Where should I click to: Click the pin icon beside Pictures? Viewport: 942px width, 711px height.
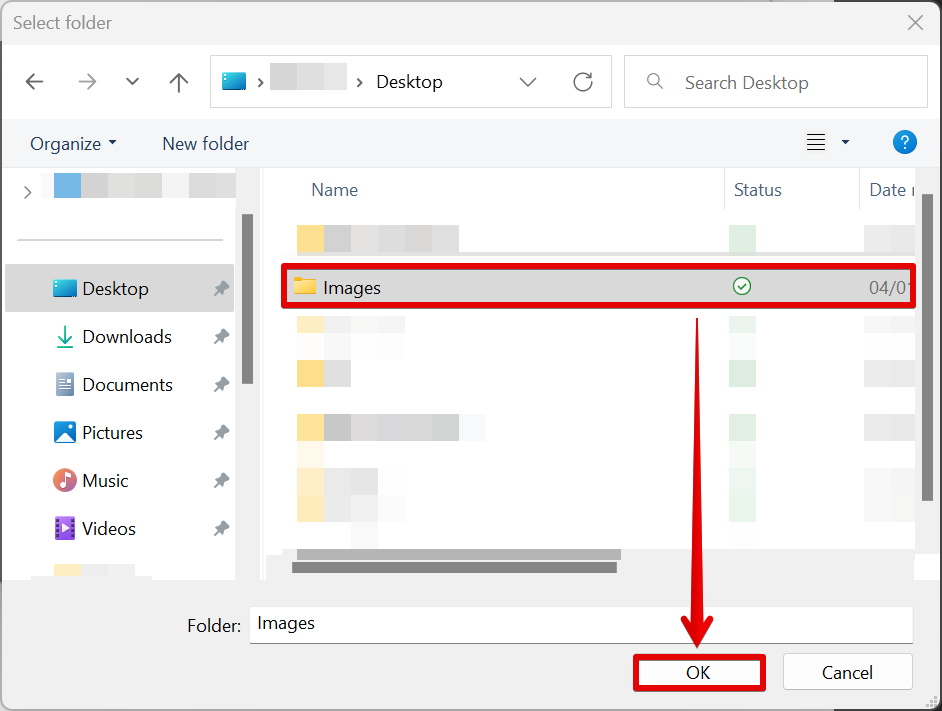click(x=221, y=433)
